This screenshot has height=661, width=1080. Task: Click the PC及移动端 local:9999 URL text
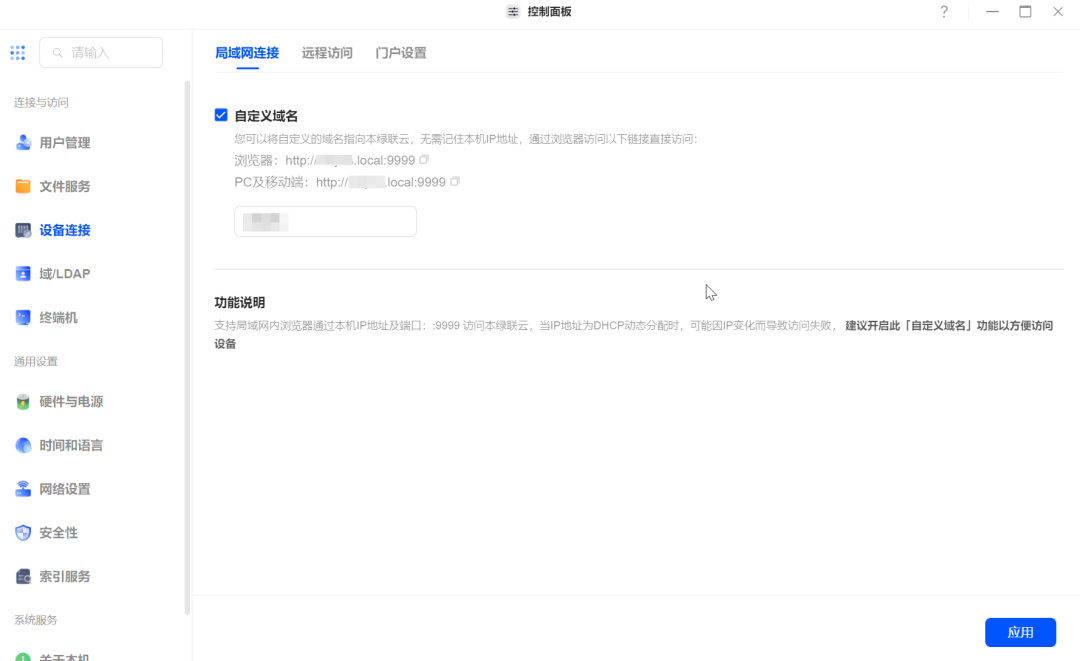(381, 182)
